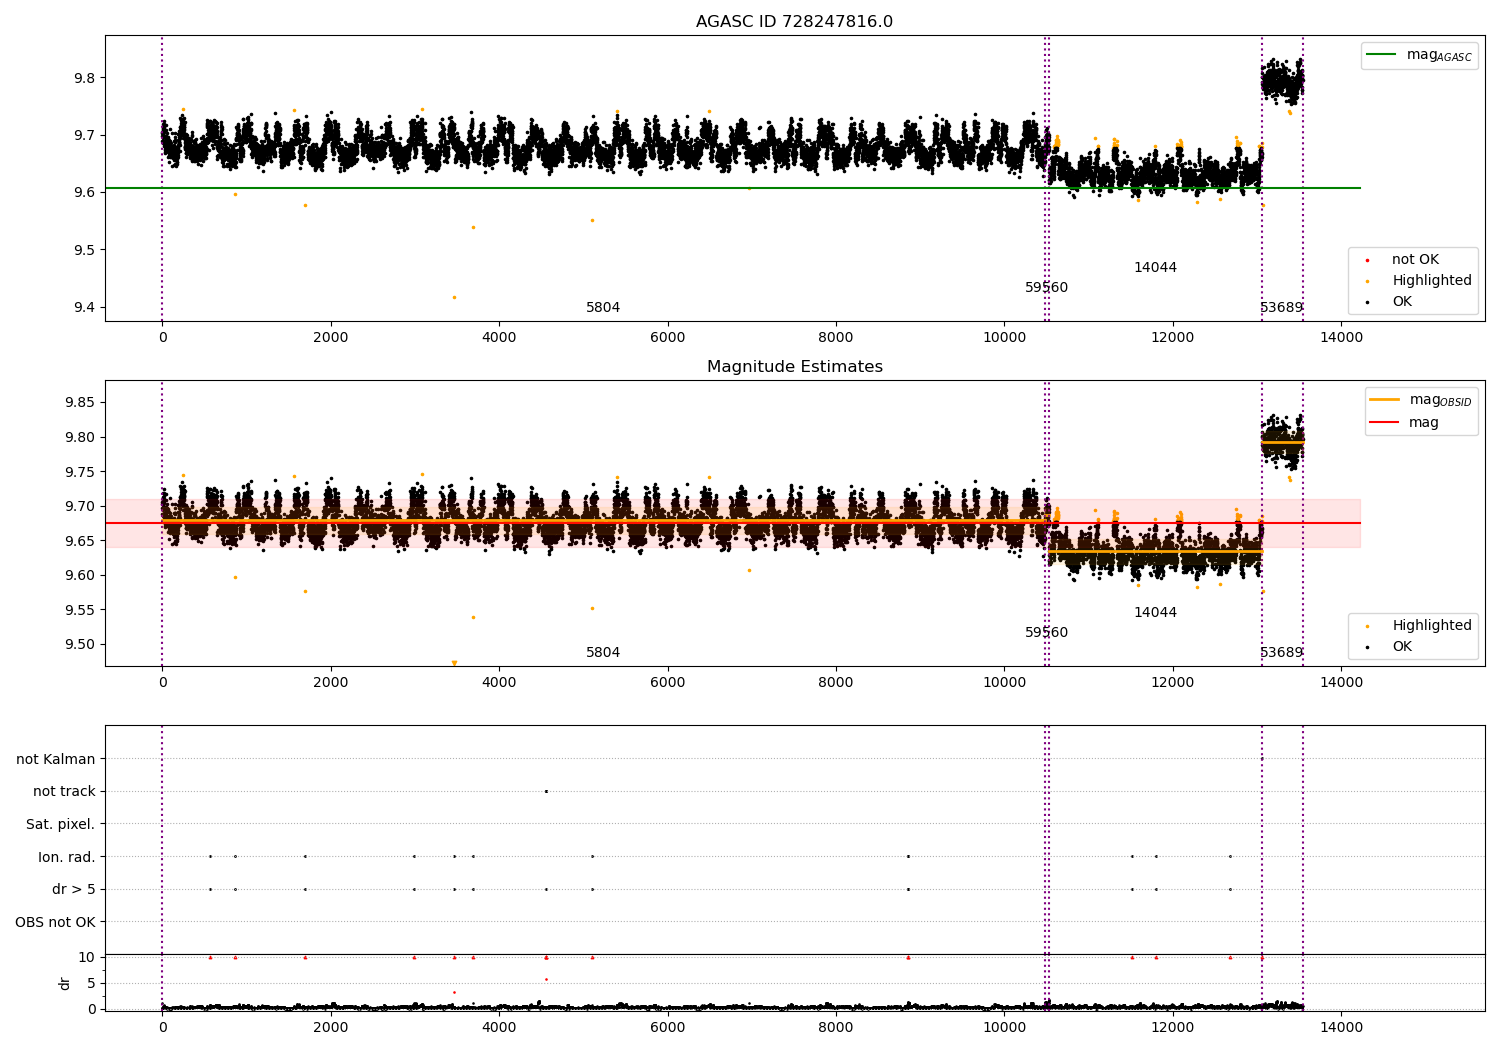Click y-tick '9.65' on middle plot

pos(80,541)
